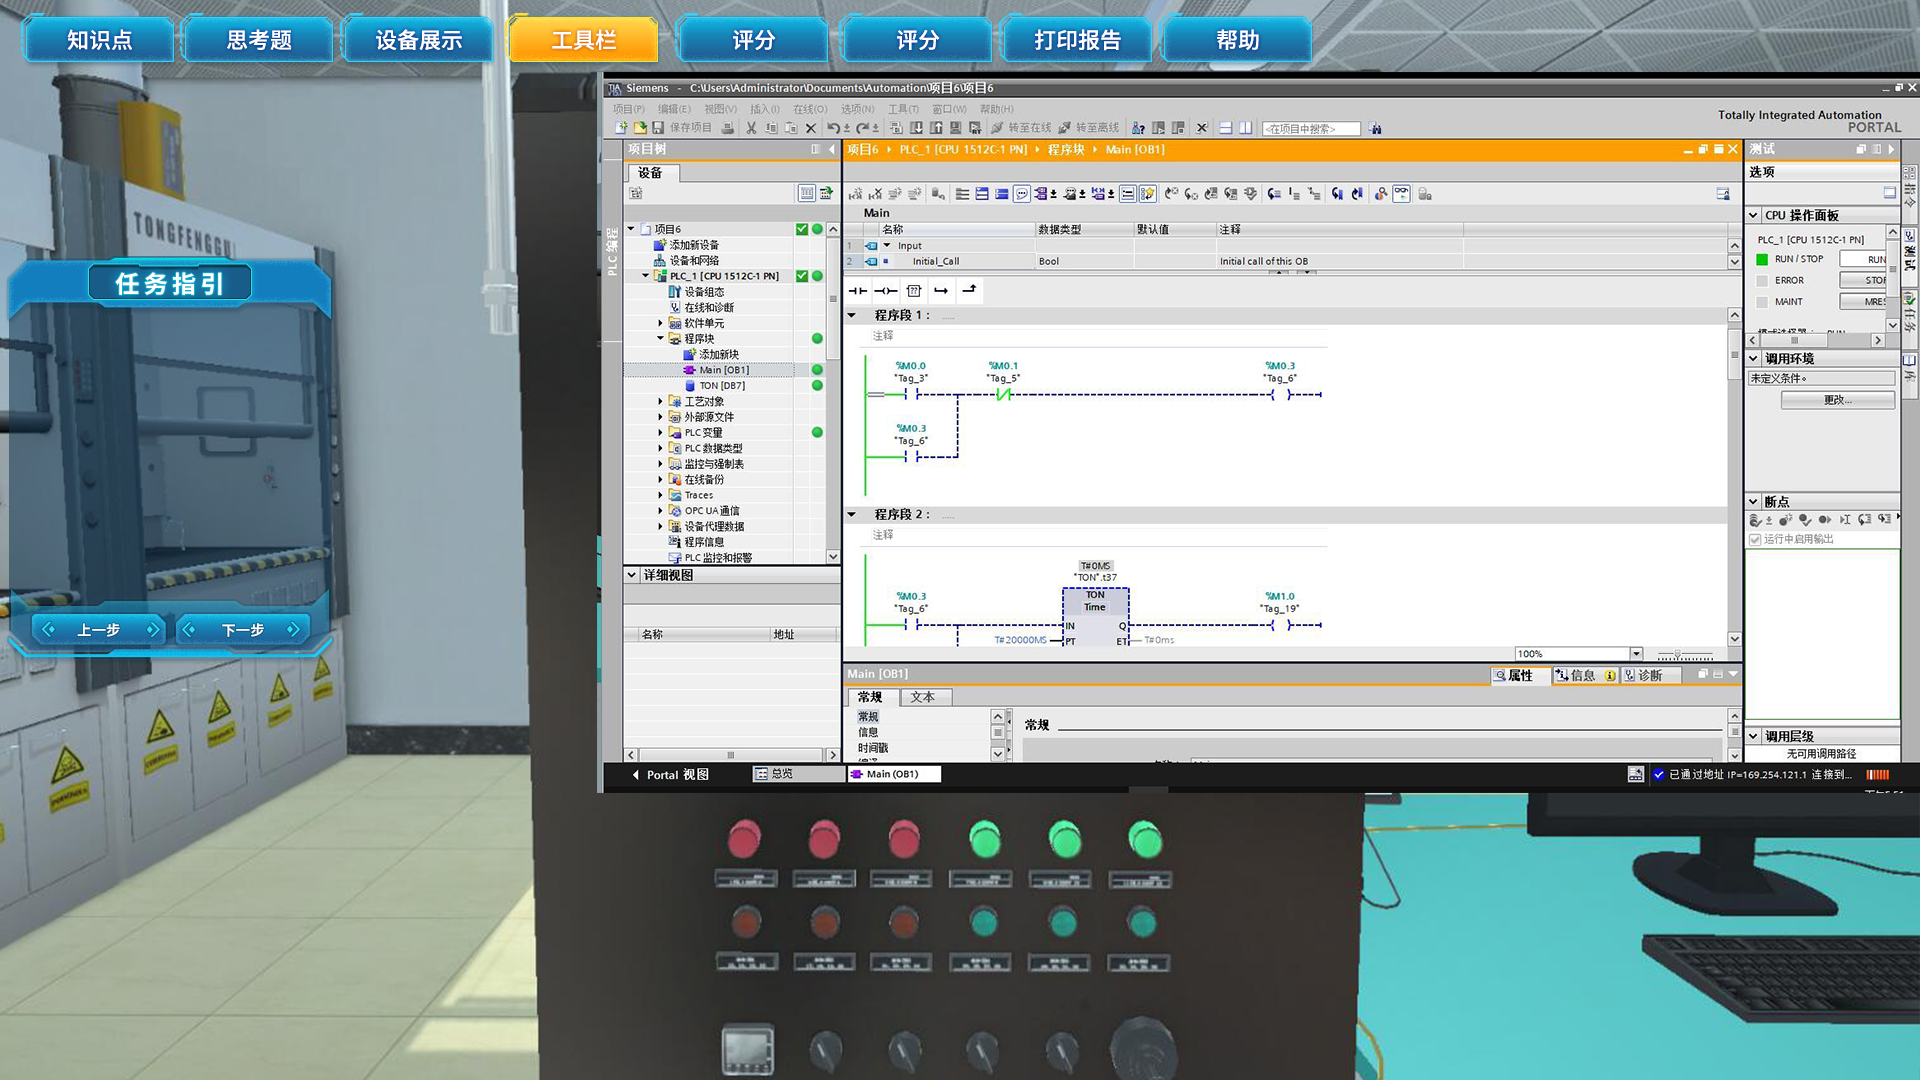Click the 更改... button
This screenshot has width=1920, height=1080.
pos(1837,400)
